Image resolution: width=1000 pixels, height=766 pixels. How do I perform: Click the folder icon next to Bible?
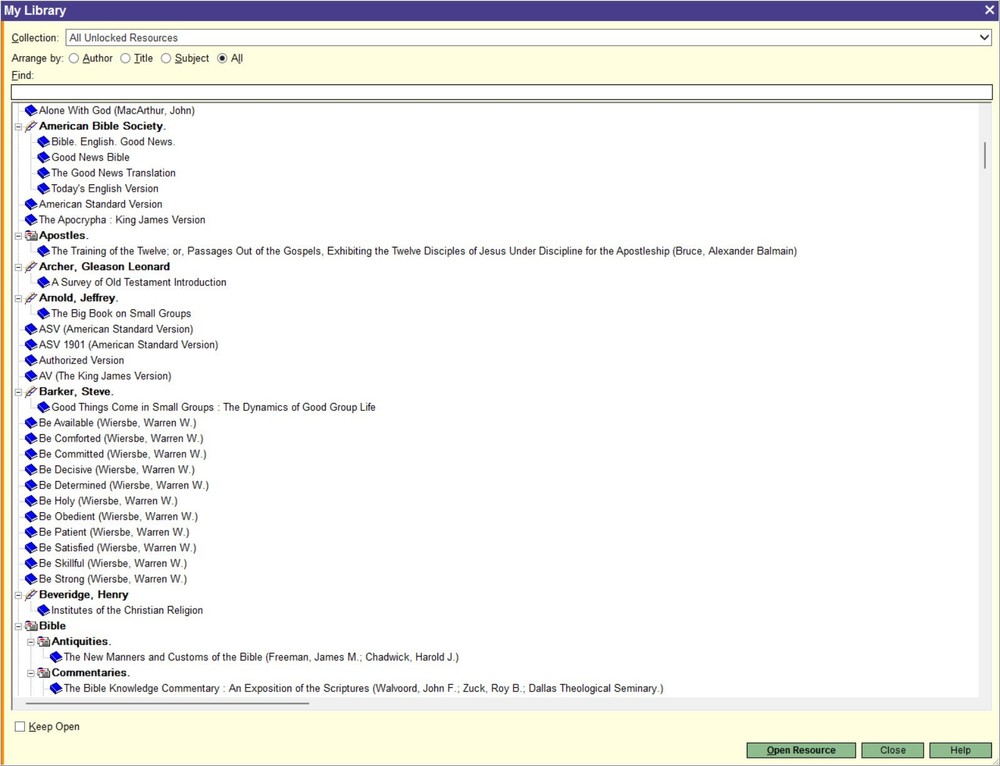point(30,625)
